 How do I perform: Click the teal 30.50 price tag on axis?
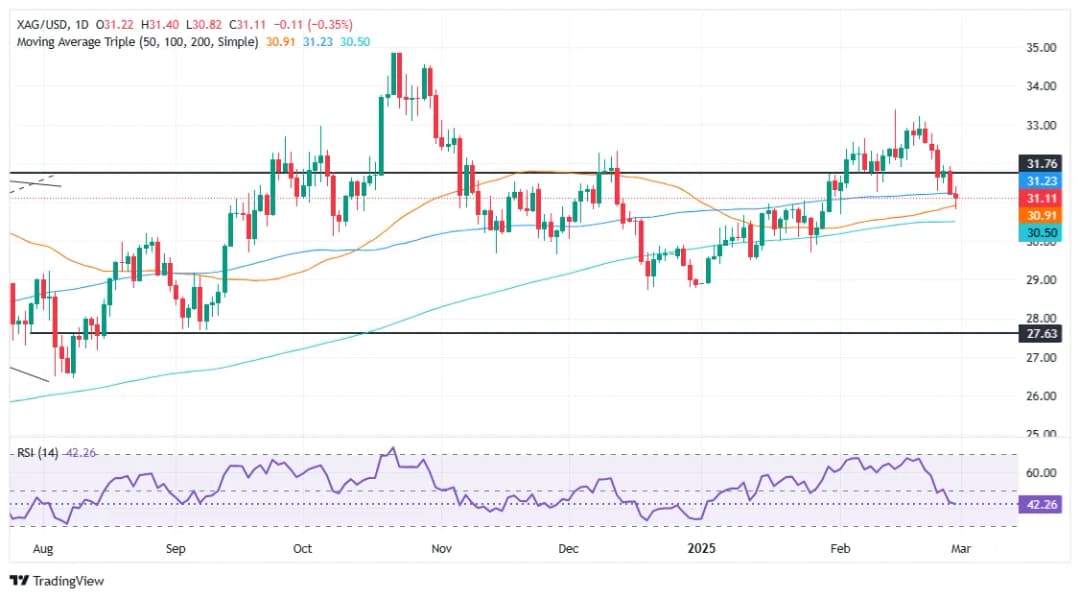pos(1043,232)
